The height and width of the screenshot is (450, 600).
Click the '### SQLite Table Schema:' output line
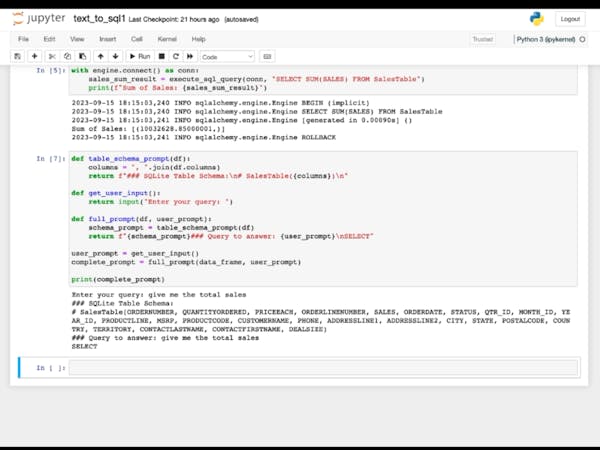pyautogui.click(x=122, y=303)
